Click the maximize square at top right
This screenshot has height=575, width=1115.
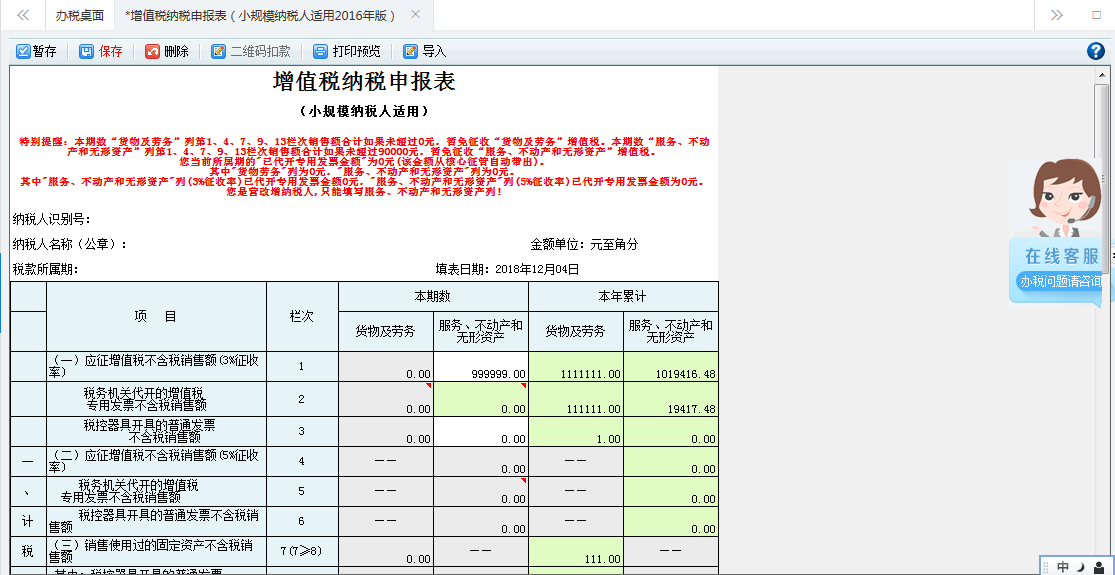click(x=1096, y=15)
